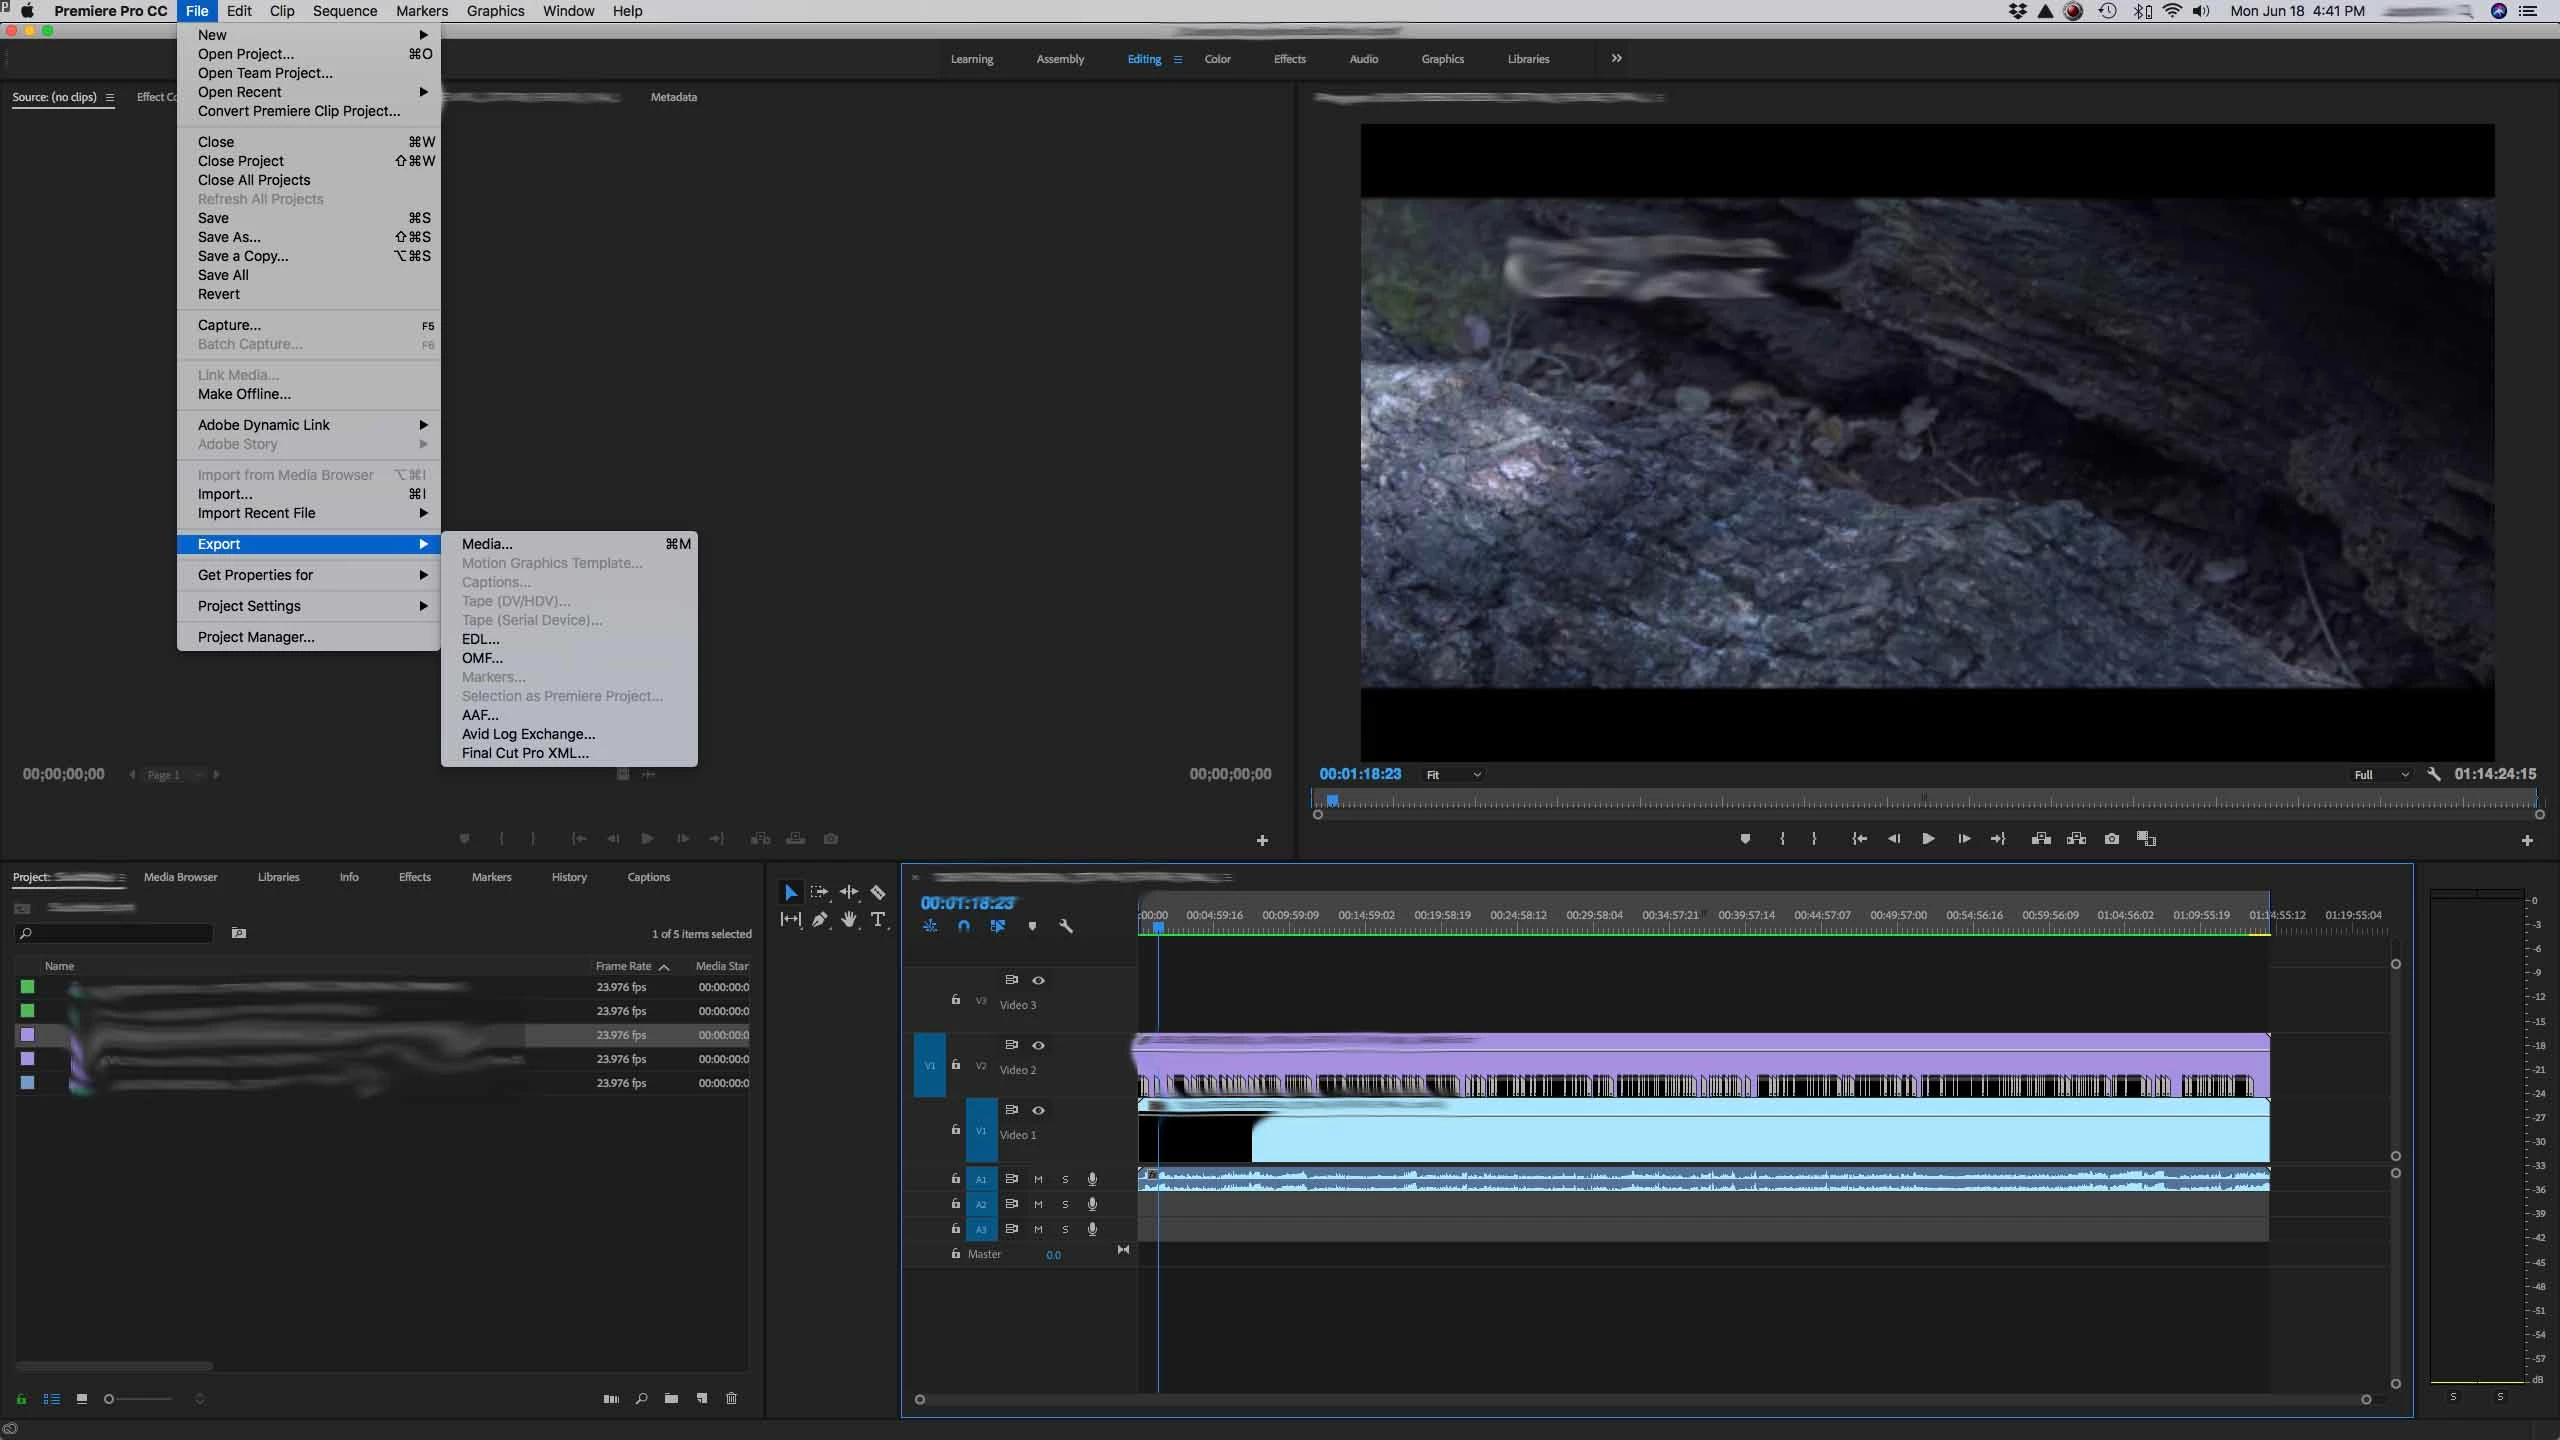Click the New Bin folder icon

click(671, 1398)
